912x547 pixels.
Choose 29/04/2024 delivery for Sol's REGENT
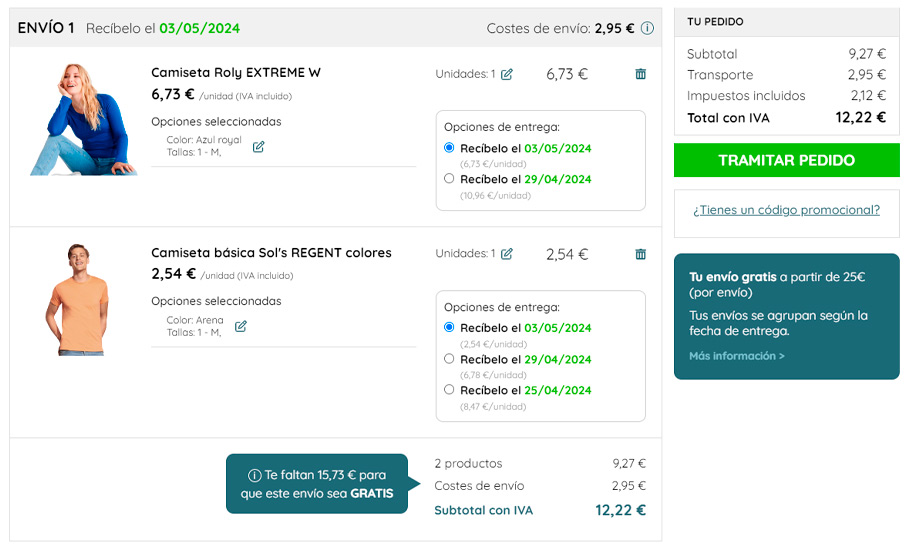449,359
